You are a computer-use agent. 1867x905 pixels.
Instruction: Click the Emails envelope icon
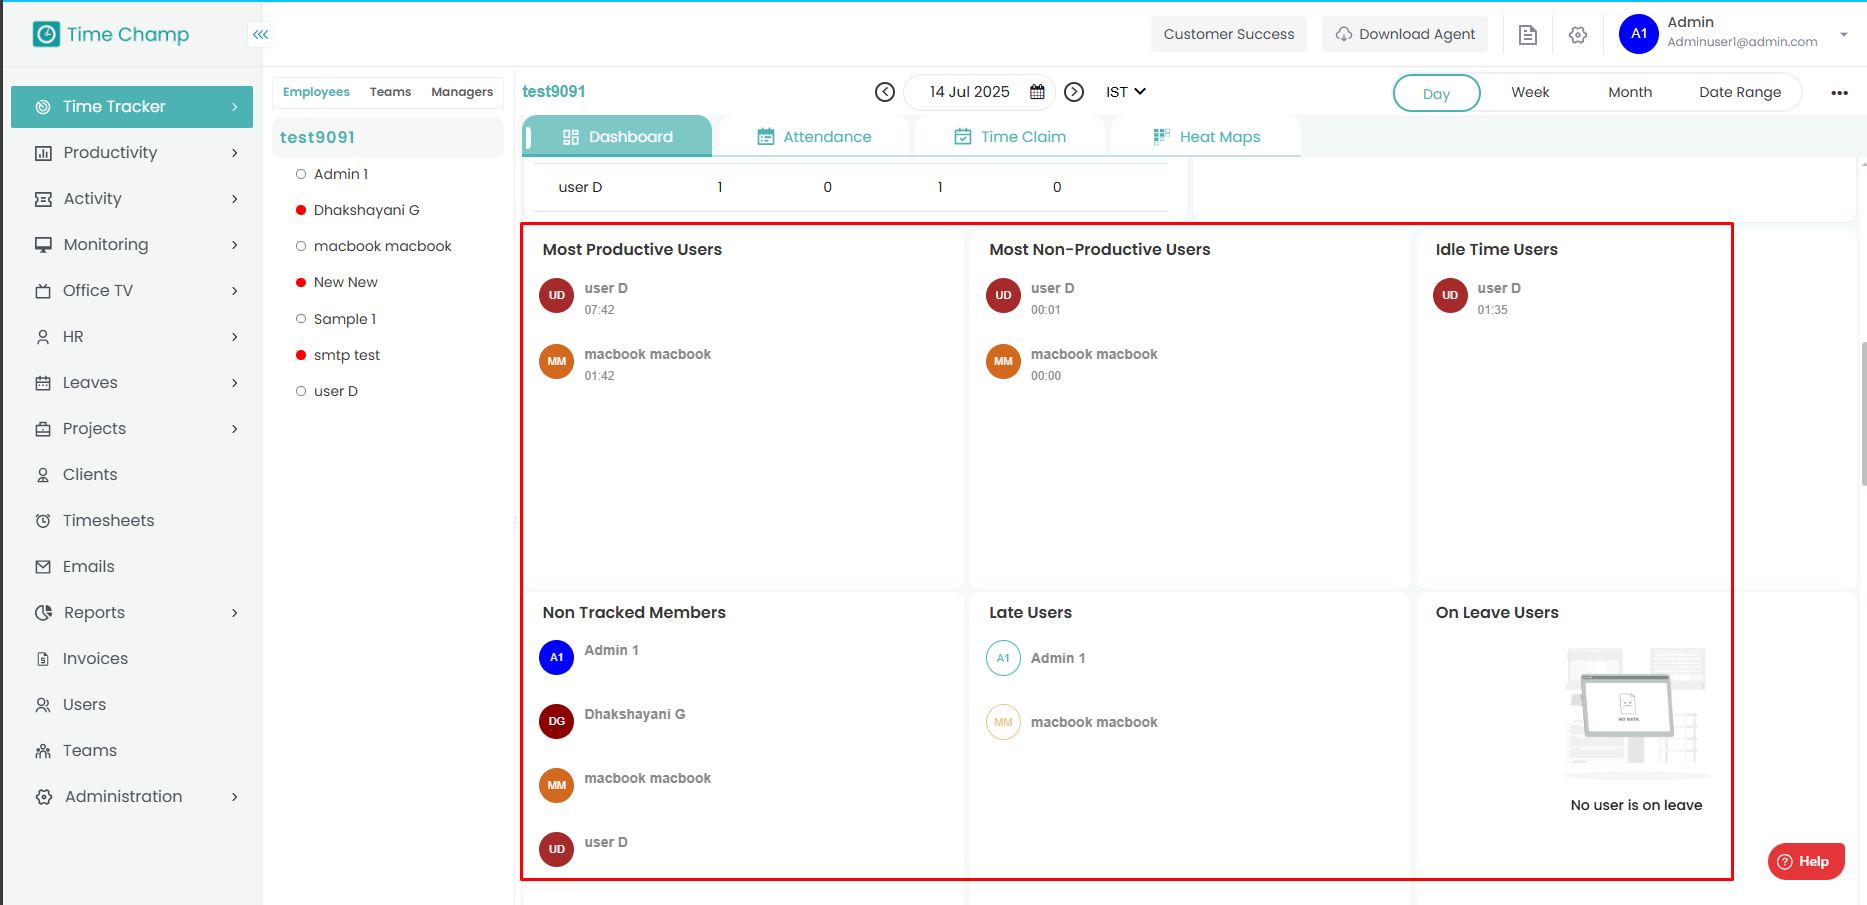43,567
